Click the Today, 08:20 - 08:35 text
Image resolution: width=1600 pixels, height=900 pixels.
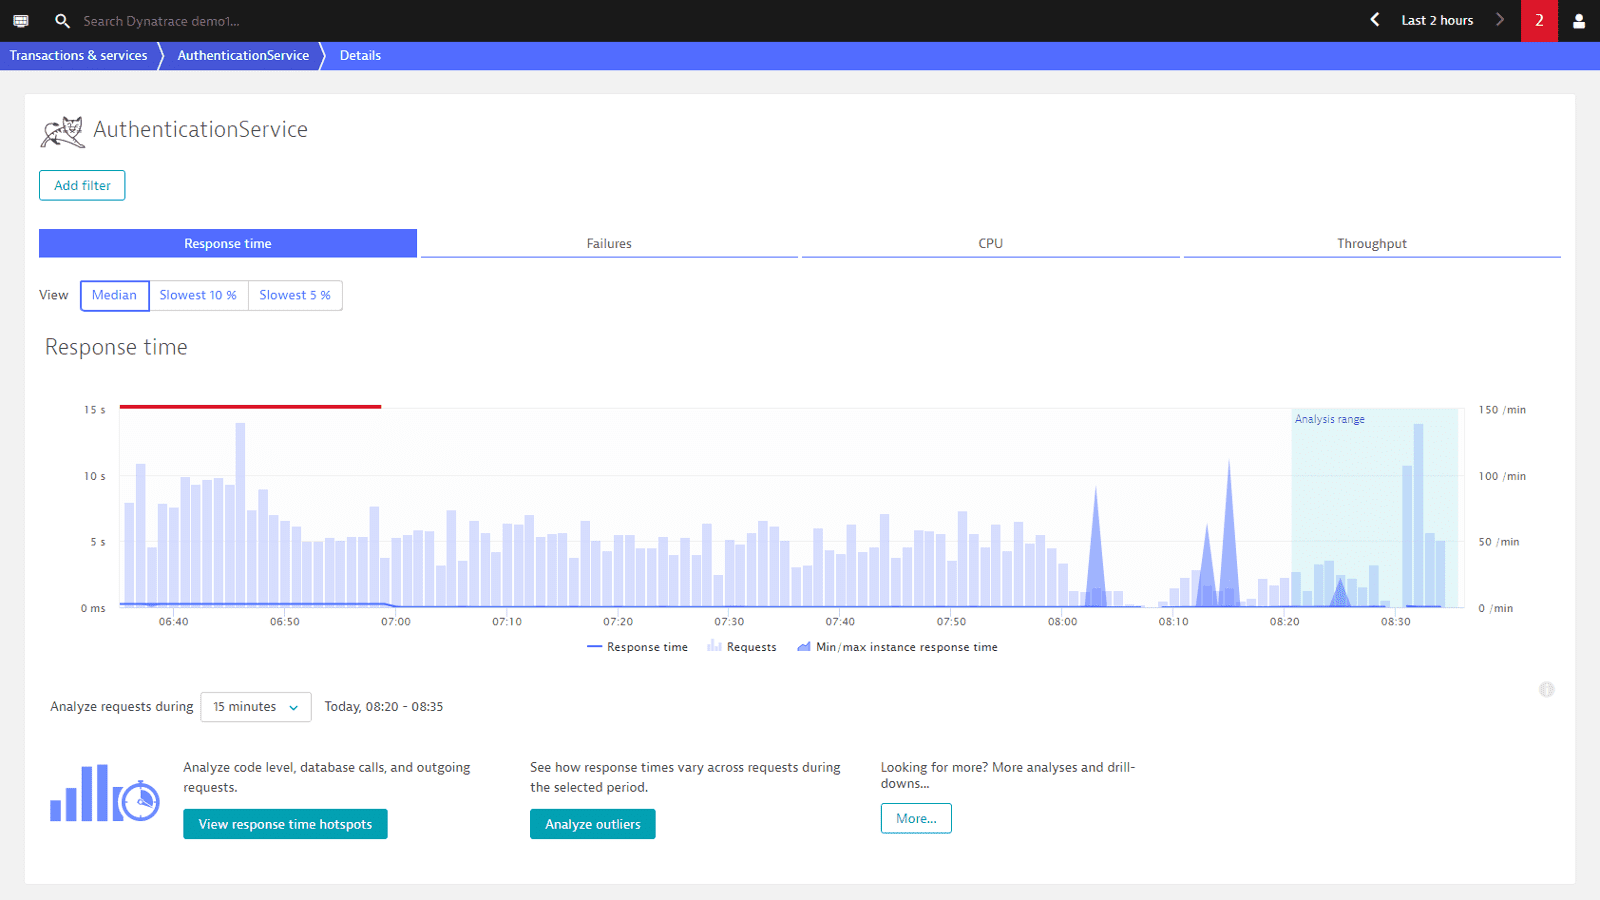[384, 707]
